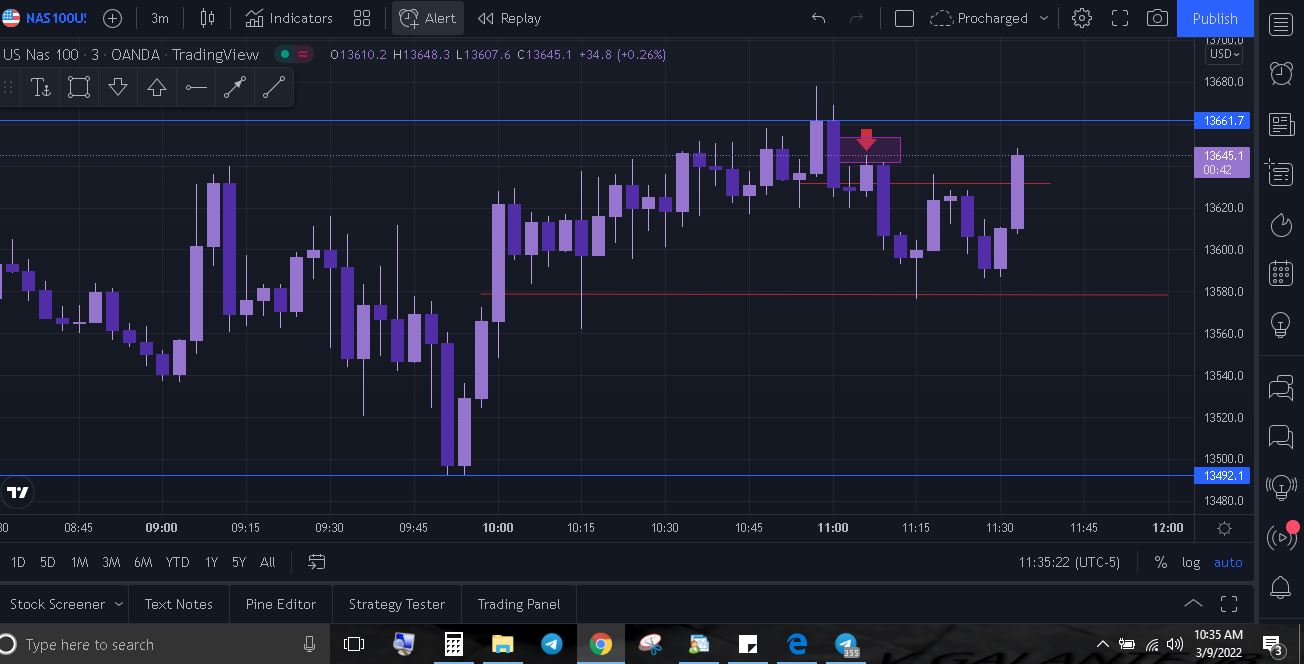The image size is (1304, 664).
Task: Open the ideas stream broadcast-bulb icon
Action: pos(1281,487)
